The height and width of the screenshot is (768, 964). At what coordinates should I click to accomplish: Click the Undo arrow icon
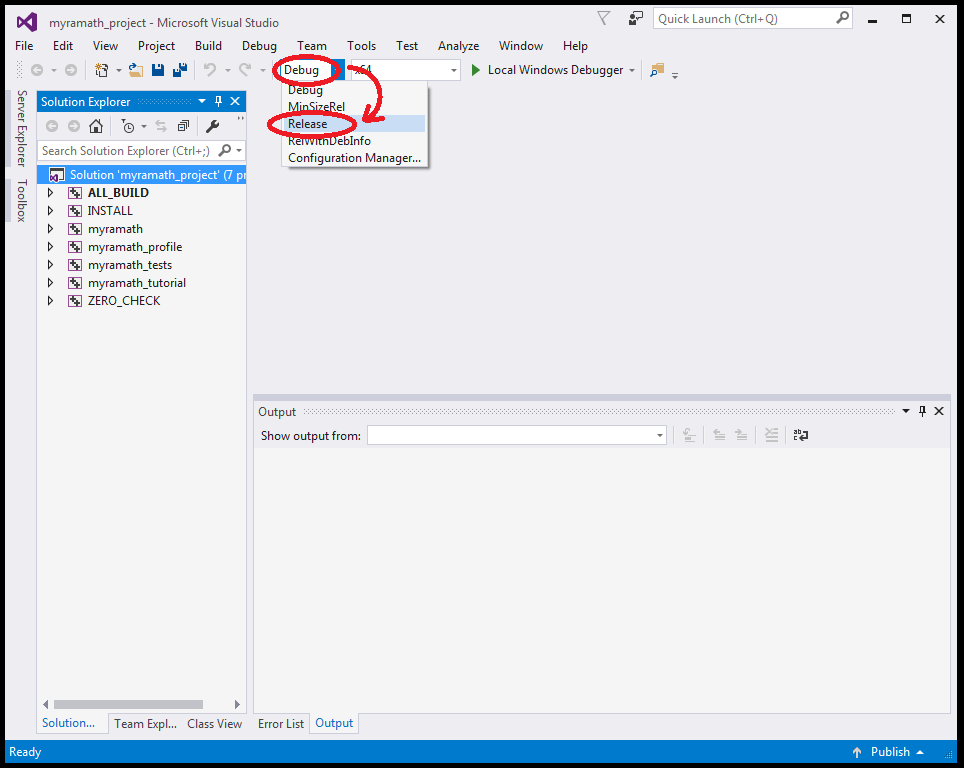(x=210, y=70)
